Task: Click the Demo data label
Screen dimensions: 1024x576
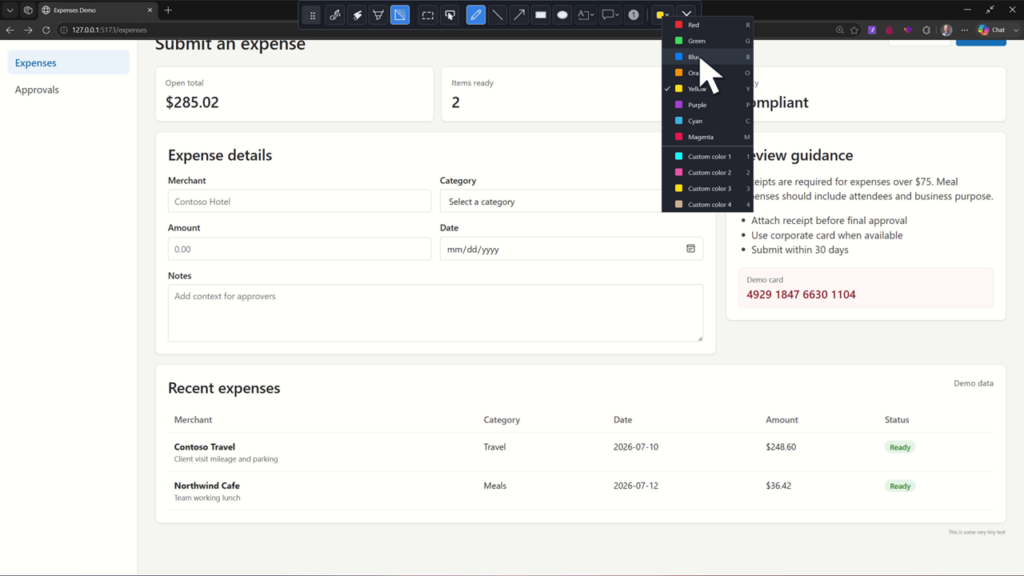Action: [973, 383]
